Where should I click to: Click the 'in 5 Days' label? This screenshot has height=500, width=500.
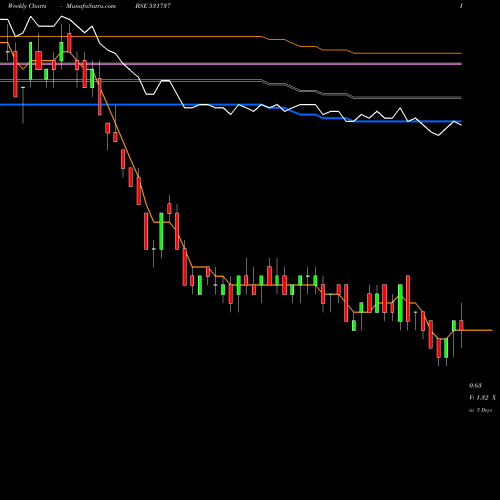tap(480, 410)
